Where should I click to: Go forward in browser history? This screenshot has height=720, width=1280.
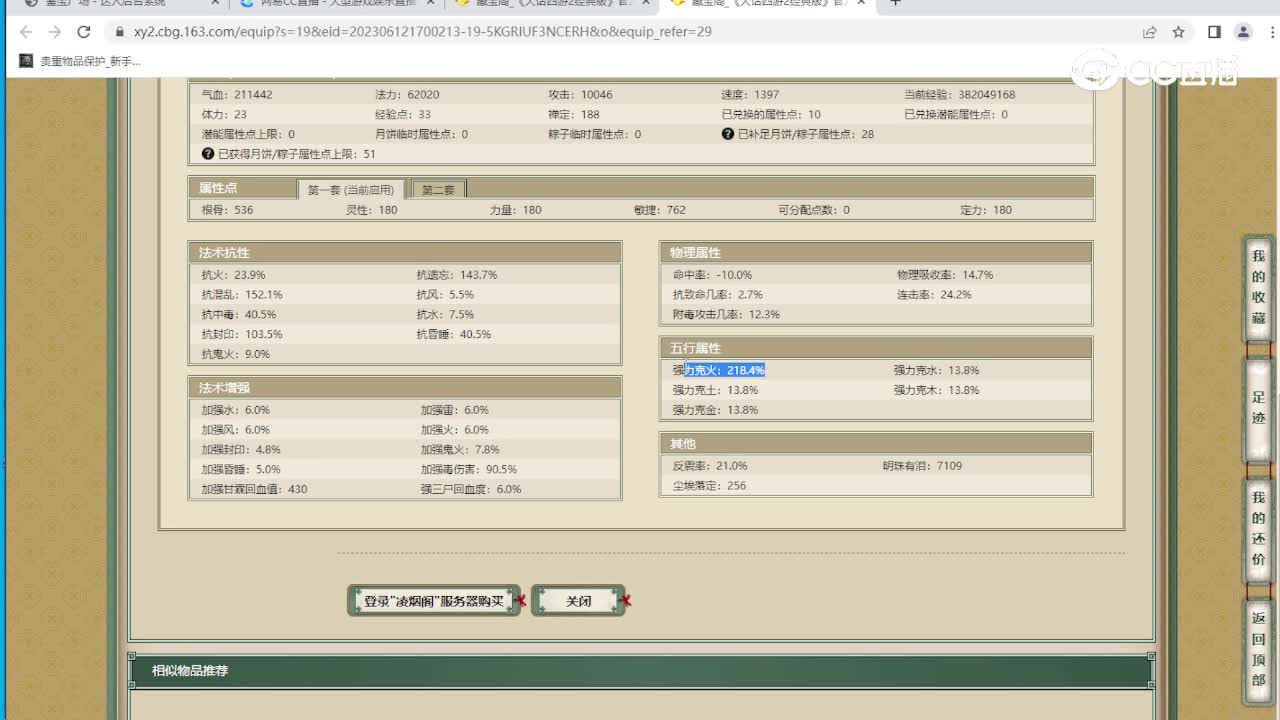click(55, 32)
